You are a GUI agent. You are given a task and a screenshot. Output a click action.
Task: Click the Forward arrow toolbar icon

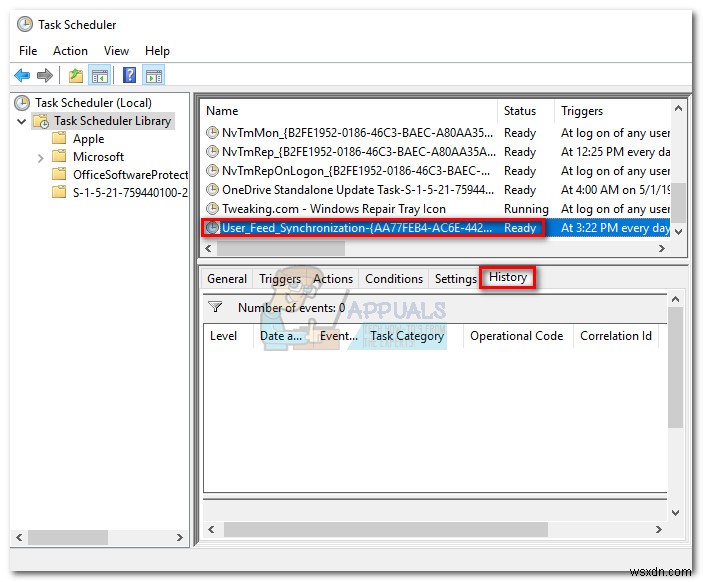44,75
